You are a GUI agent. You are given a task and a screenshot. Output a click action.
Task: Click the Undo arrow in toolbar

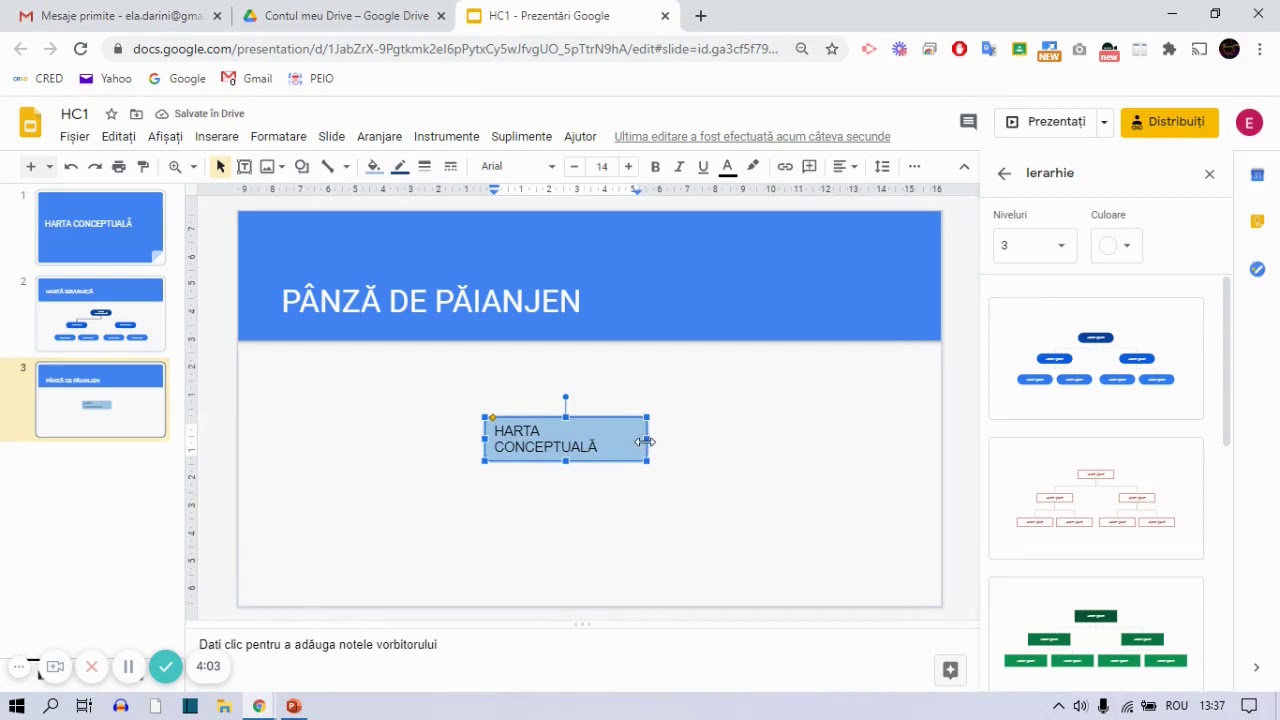pos(70,166)
